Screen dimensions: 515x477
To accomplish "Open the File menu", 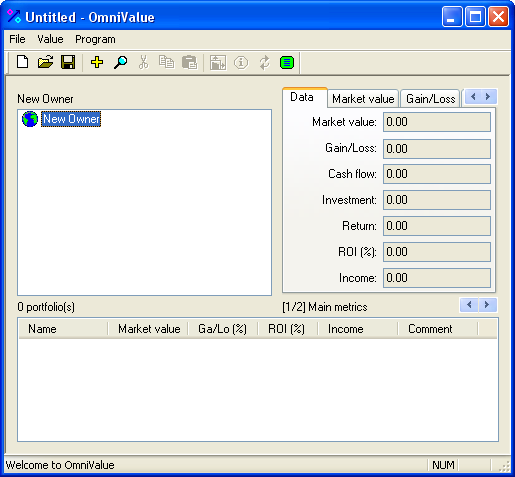I will coord(17,39).
